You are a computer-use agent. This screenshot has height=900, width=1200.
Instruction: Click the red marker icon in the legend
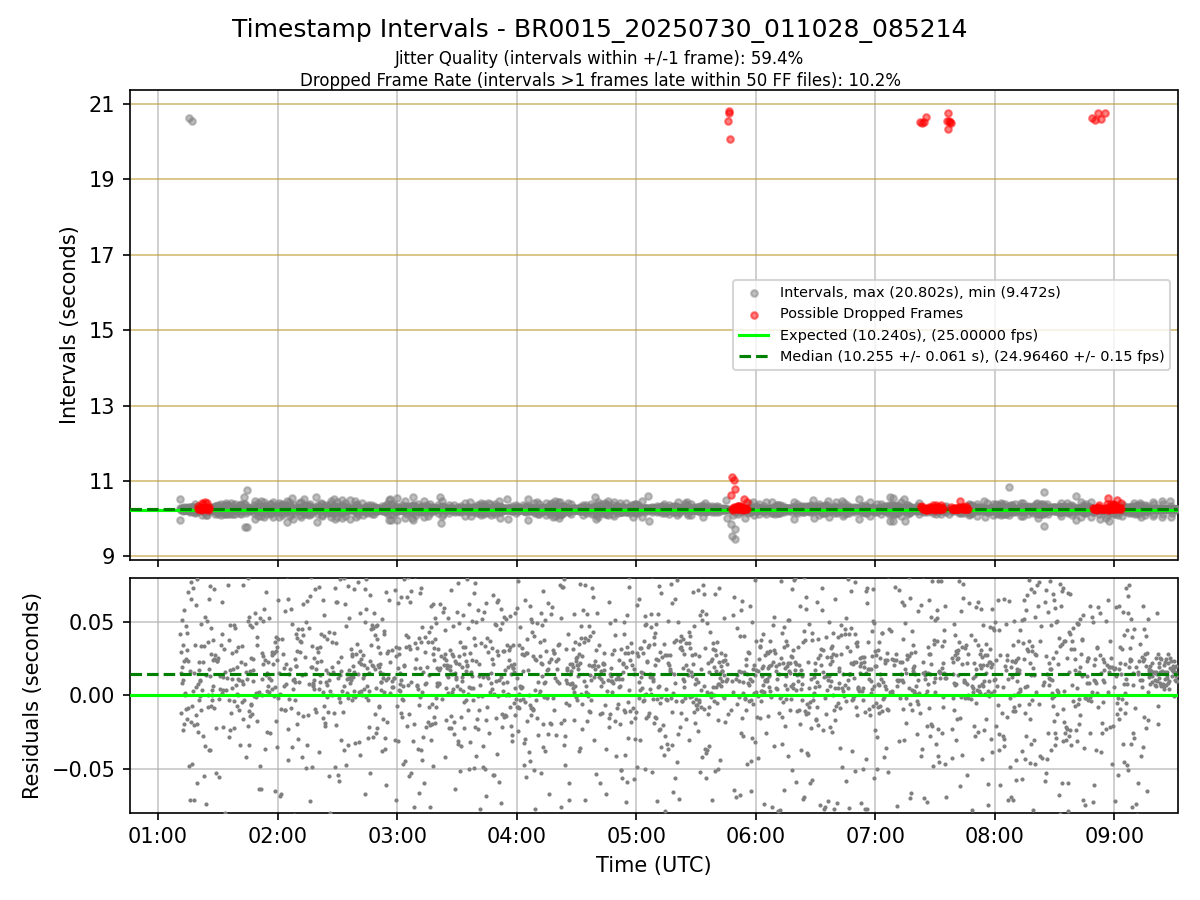pyautogui.click(x=755, y=314)
